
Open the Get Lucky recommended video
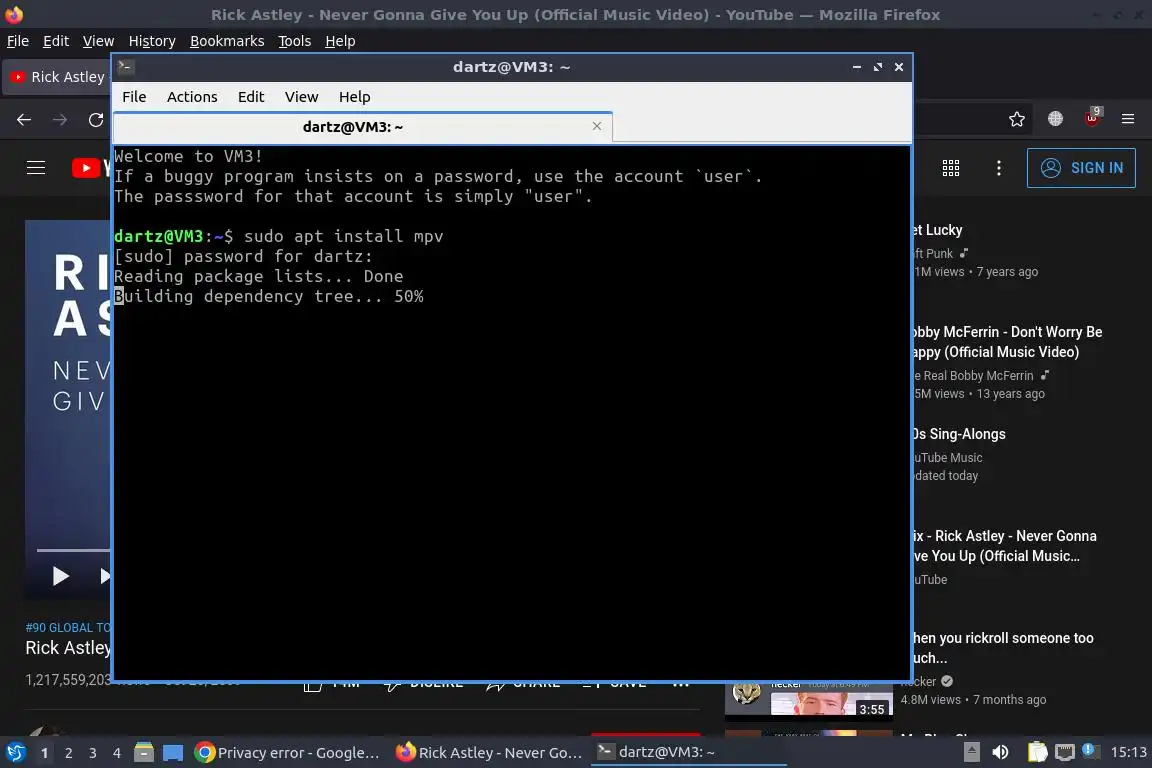point(937,230)
